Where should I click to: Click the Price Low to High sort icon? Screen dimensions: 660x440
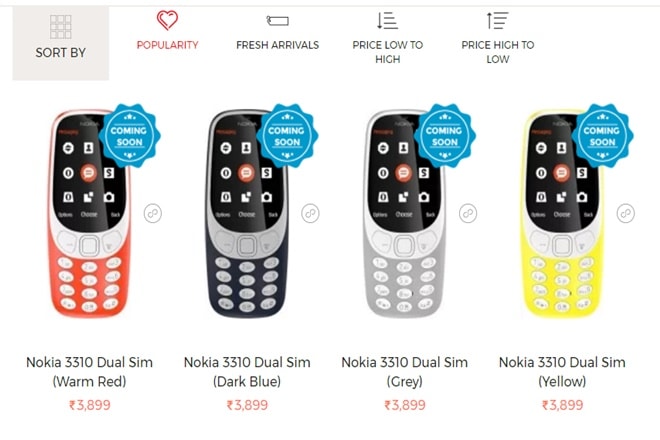point(387,20)
